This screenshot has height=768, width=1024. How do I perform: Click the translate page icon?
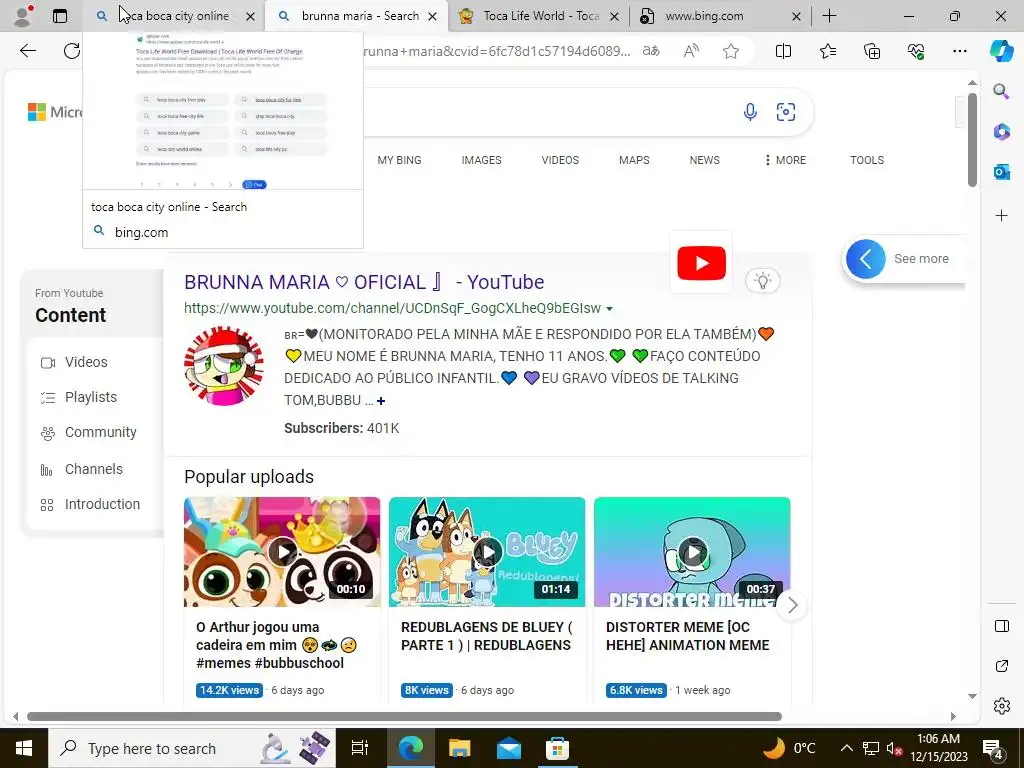(x=651, y=51)
